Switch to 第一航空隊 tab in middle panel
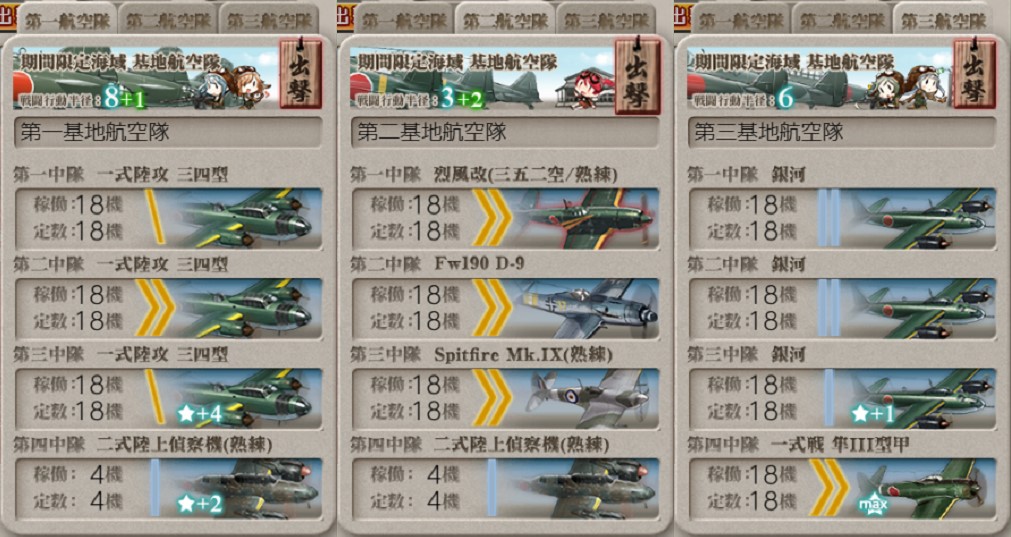 (404, 19)
